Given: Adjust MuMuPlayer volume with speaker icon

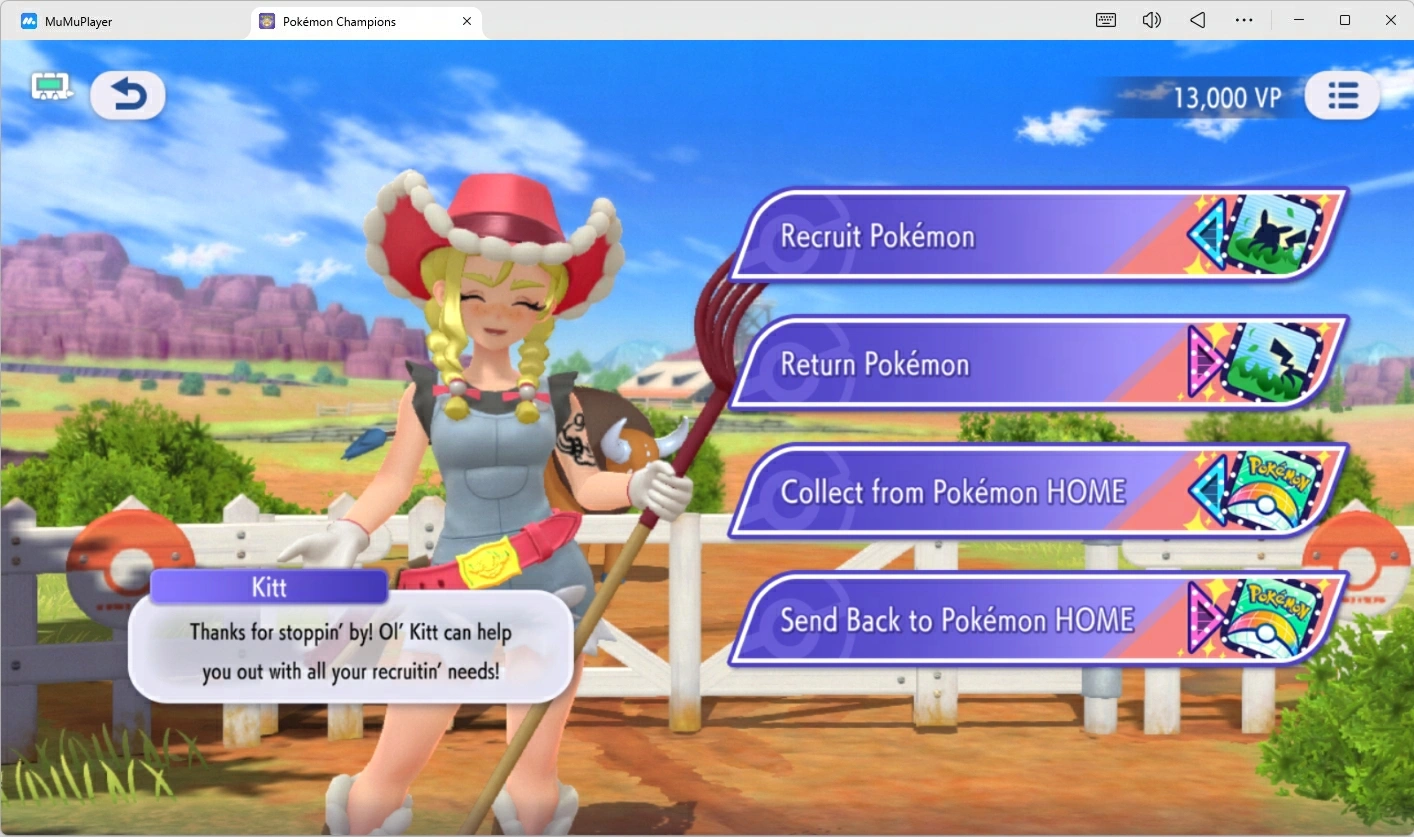Looking at the screenshot, I should pyautogui.click(x=1152, y=20).
